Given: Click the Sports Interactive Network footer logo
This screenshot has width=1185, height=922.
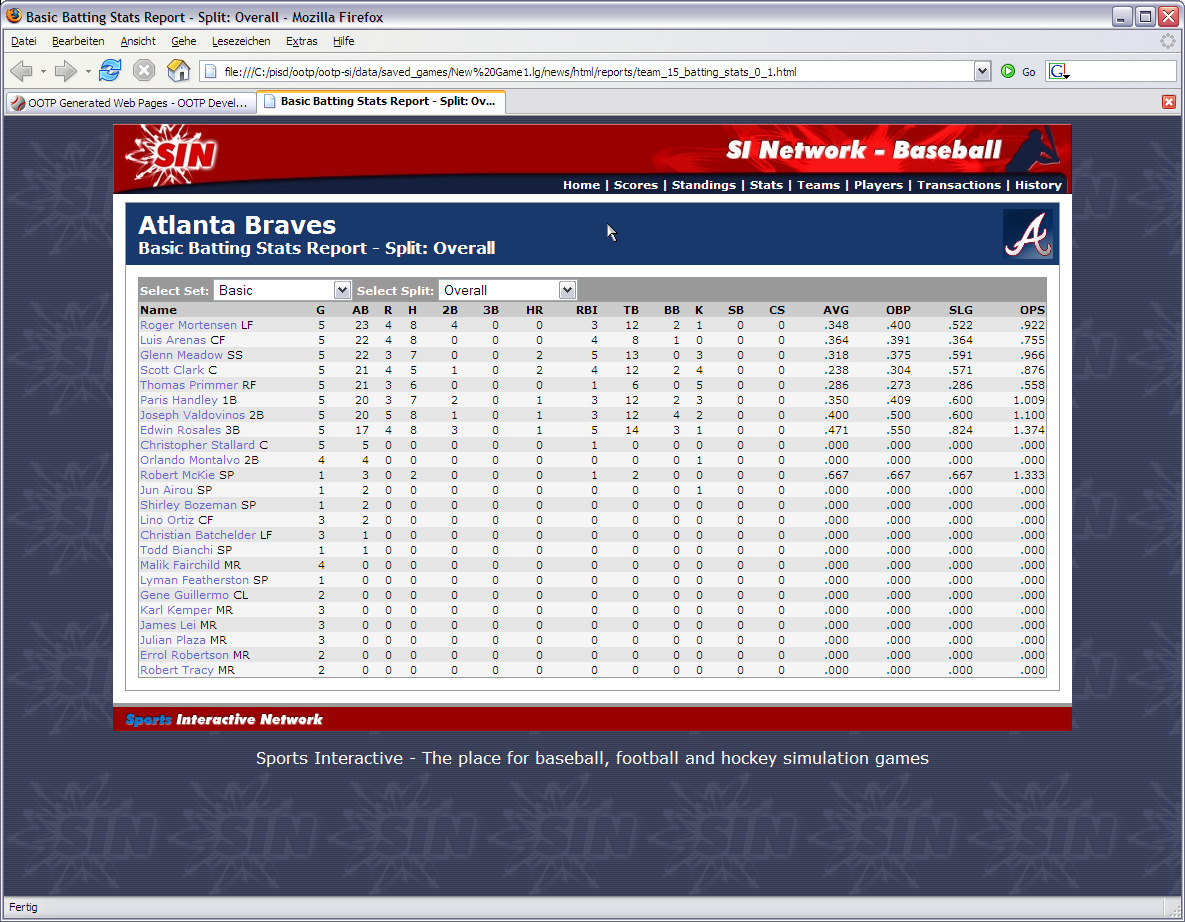Looking at the screenshot, I should point(224,719).
